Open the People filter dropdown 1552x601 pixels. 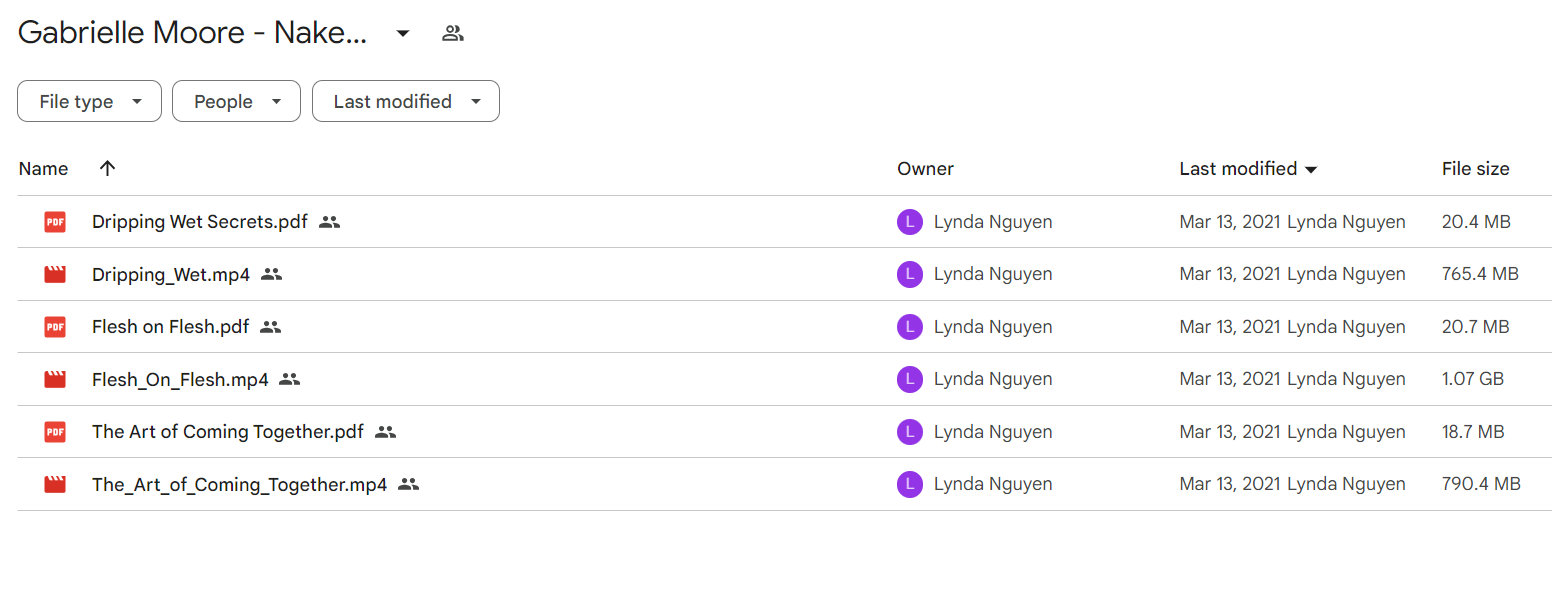pos(236,101)
